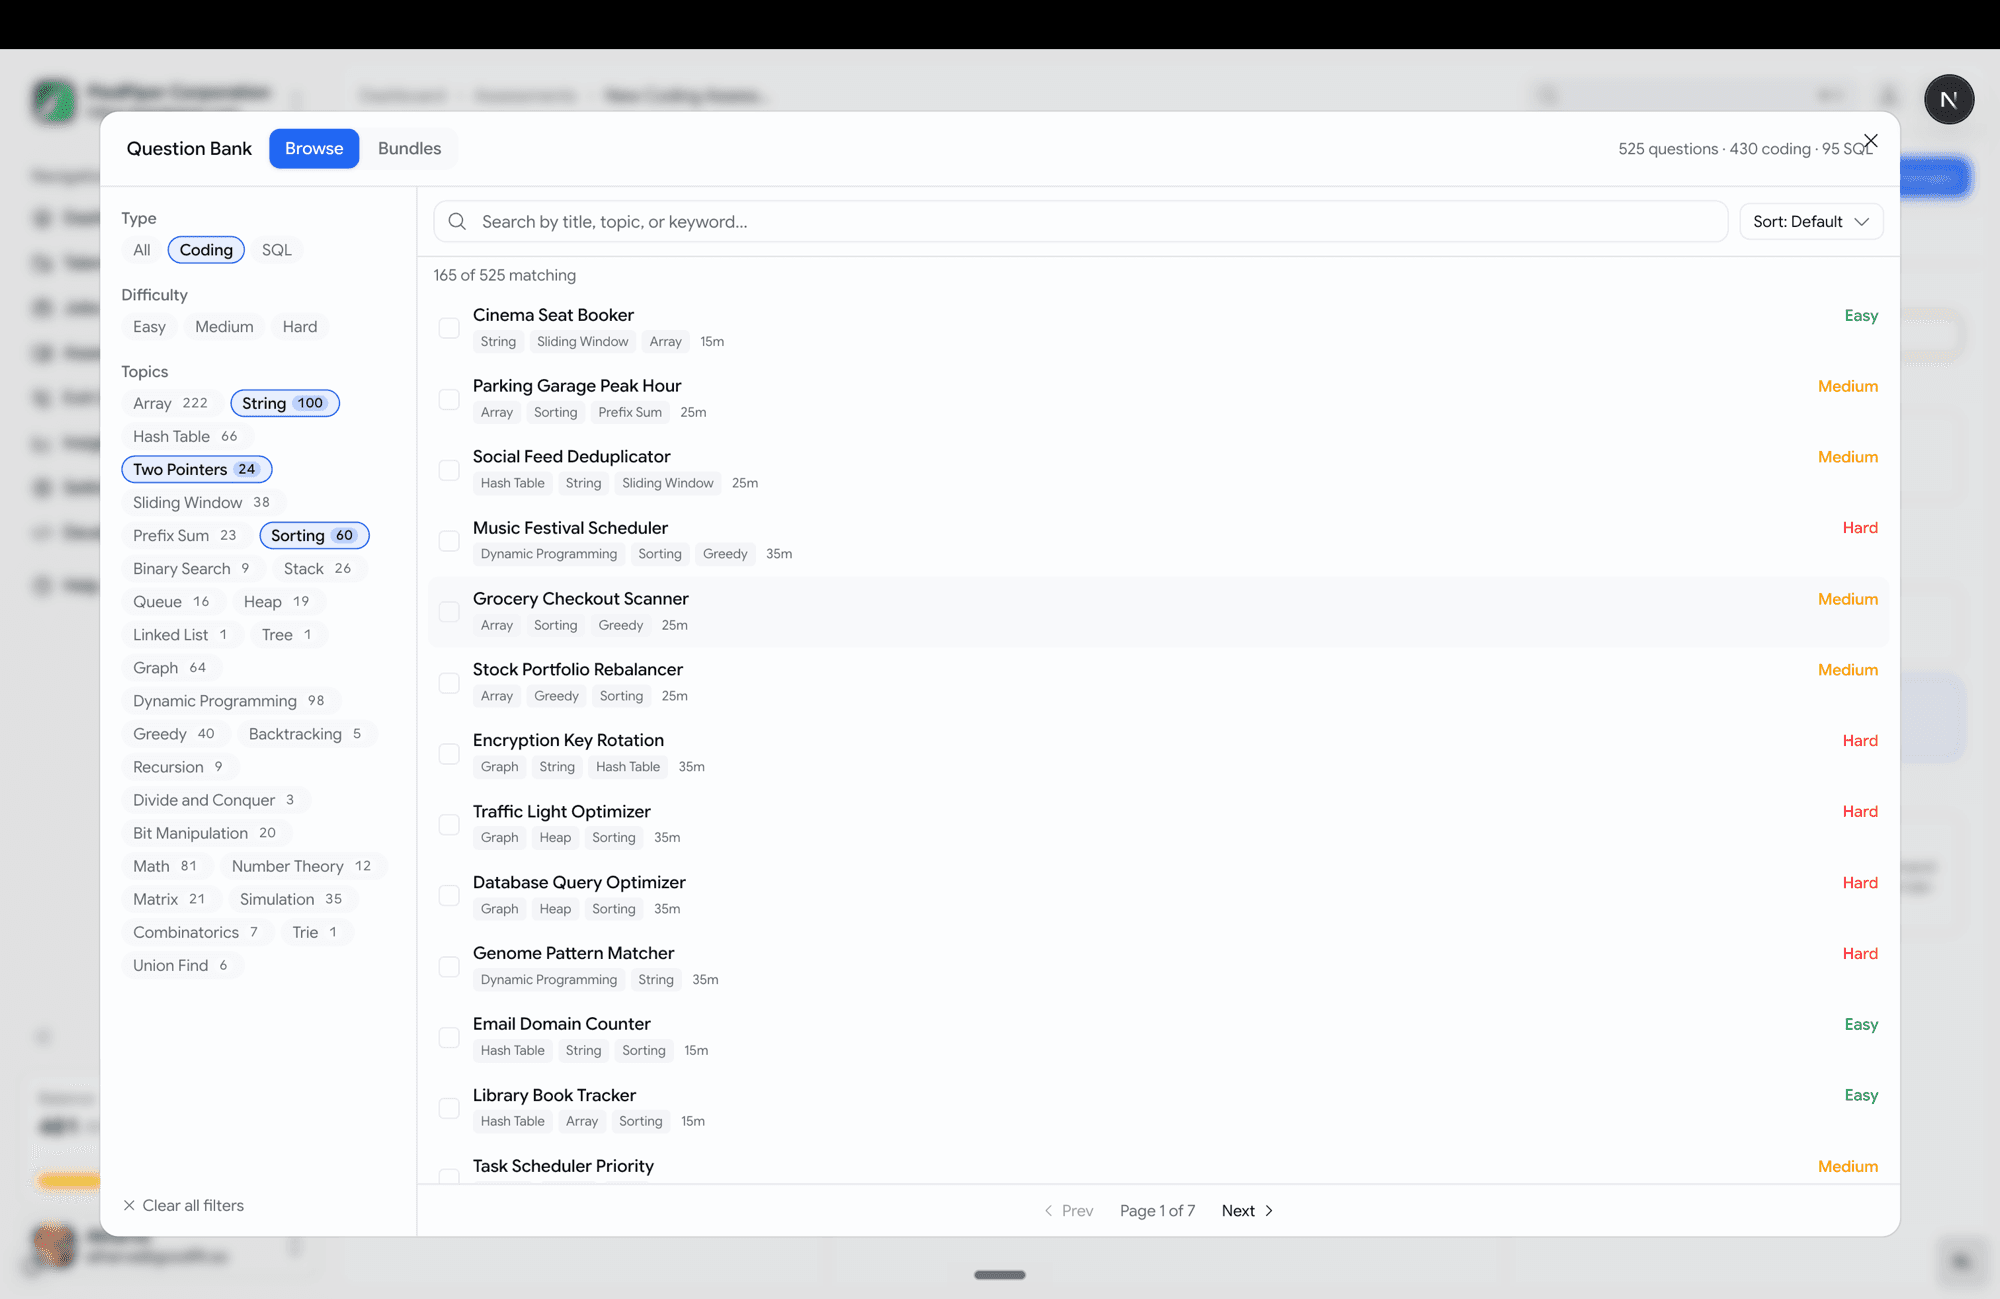The height and width of the screenshot is (1299, 2000).
Task: Select the Stock Portfolio Rebalancer checkbox
Action: [x=449, y=683]
